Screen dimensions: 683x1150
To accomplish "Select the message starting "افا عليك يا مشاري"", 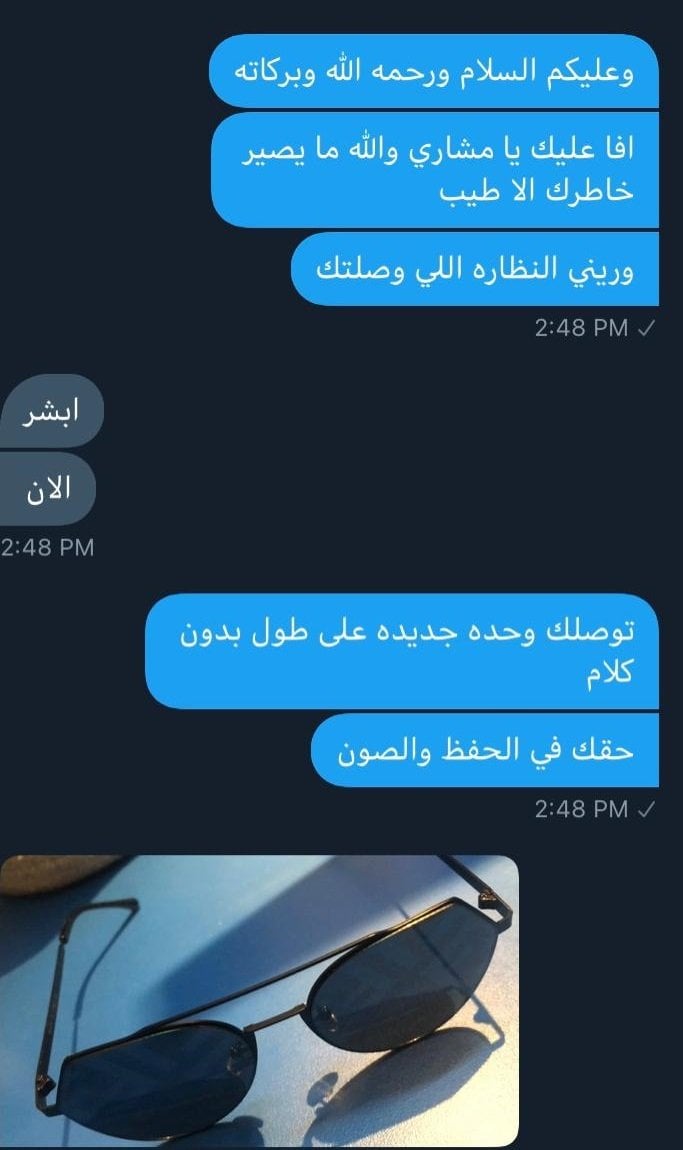I will (435, 170).
